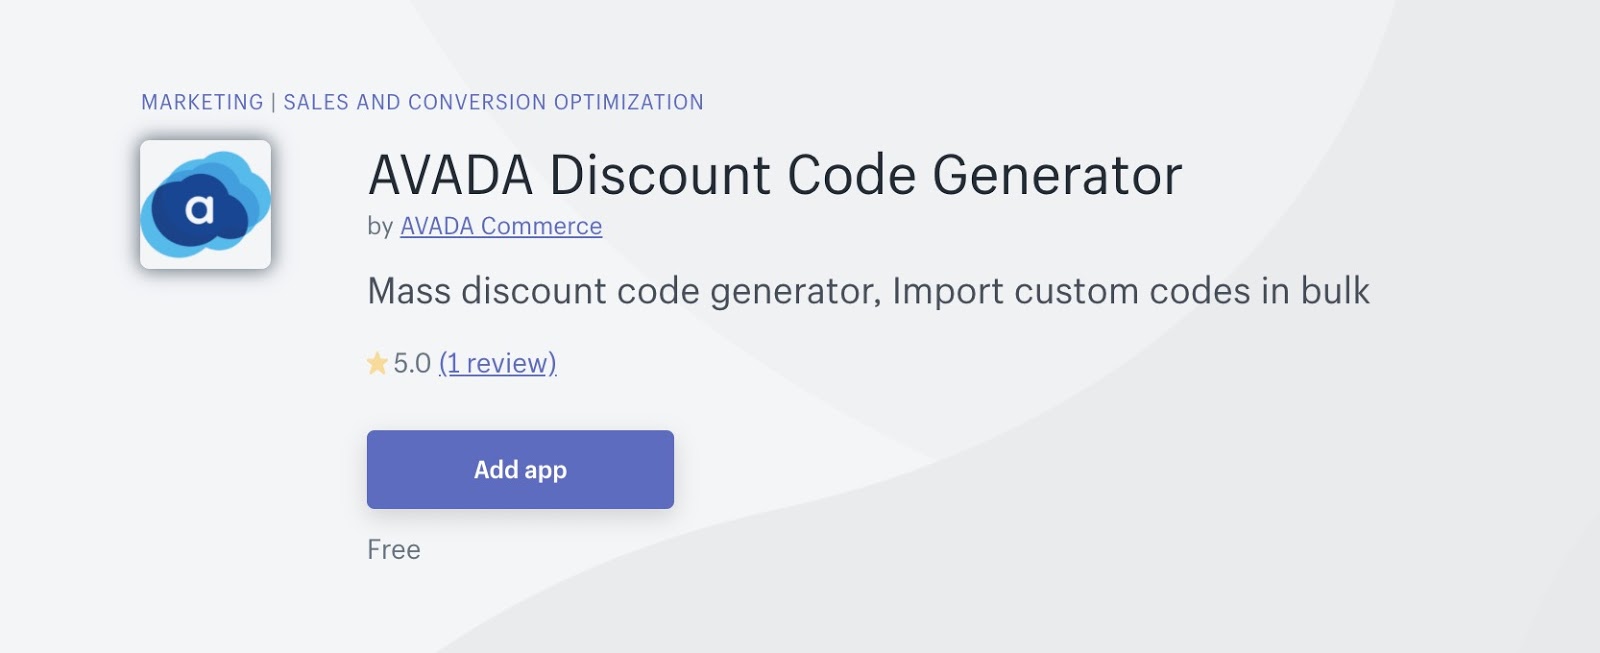Click the word Generator in the title

pyautogui.click(x=1057, y=175)
